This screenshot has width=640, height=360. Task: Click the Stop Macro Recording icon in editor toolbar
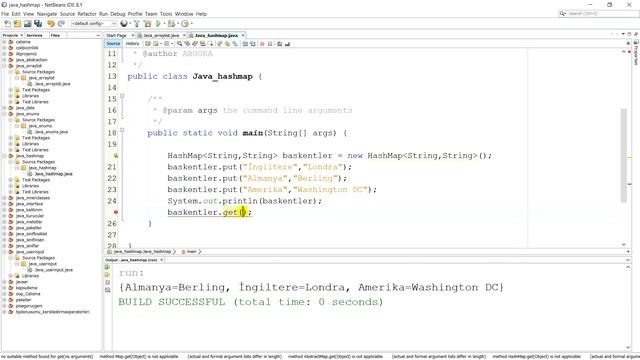(x=270, y=44)
